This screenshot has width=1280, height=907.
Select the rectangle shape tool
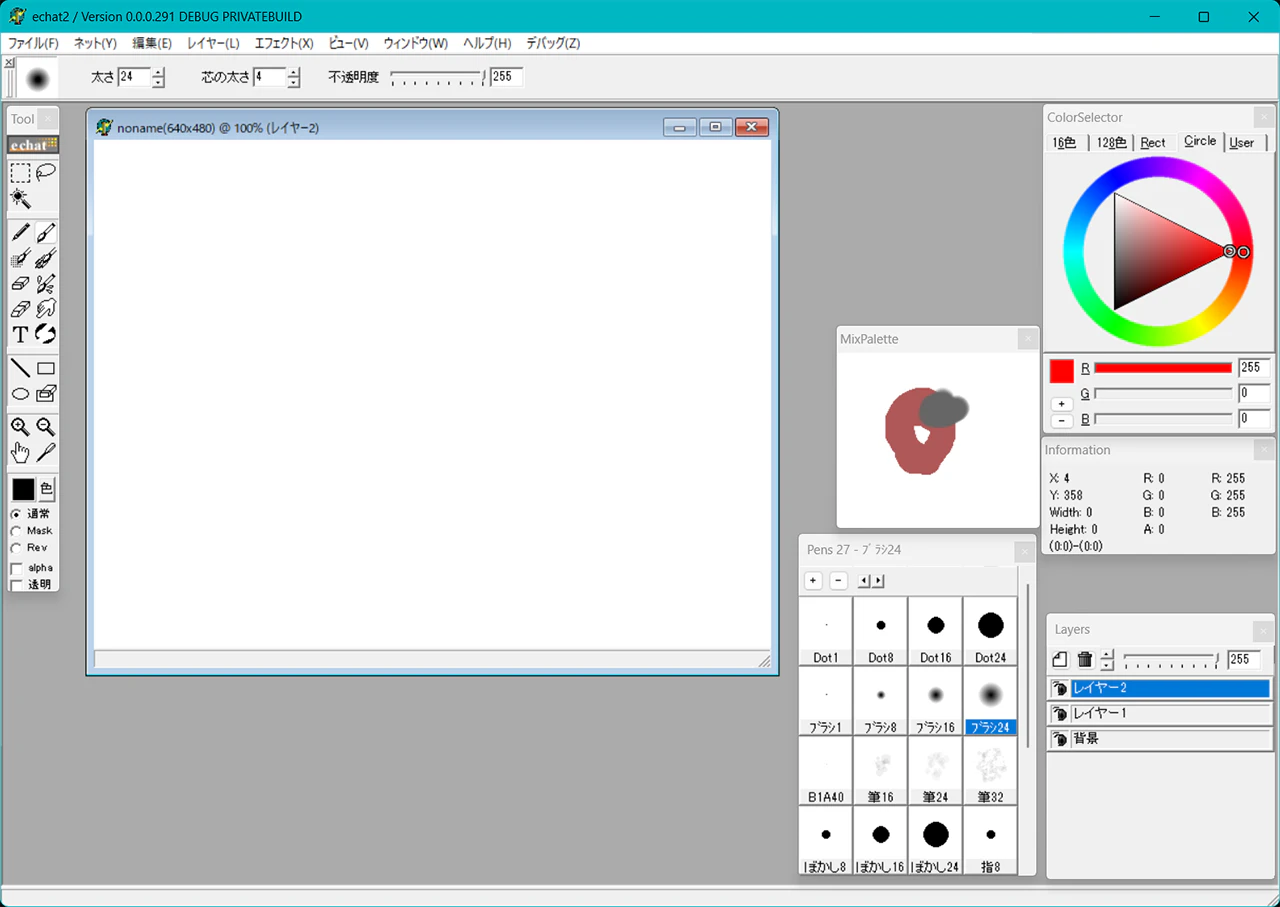point(46,369)
